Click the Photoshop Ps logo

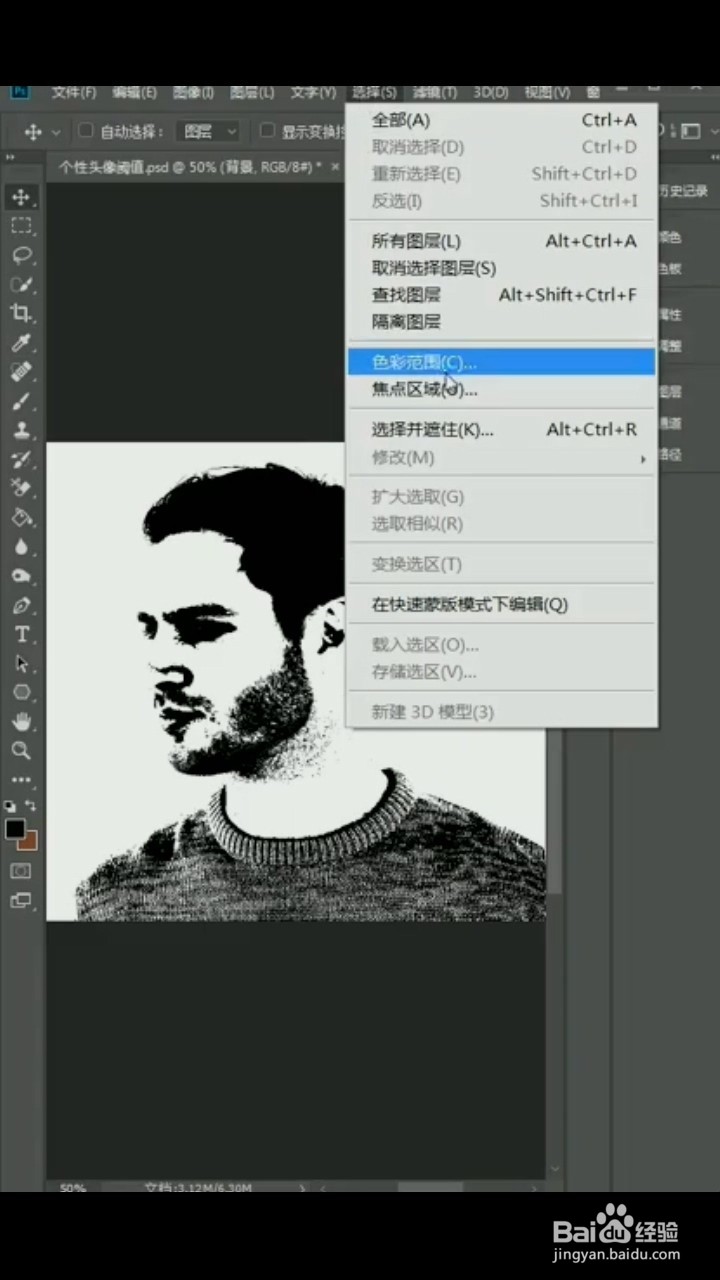20,93
